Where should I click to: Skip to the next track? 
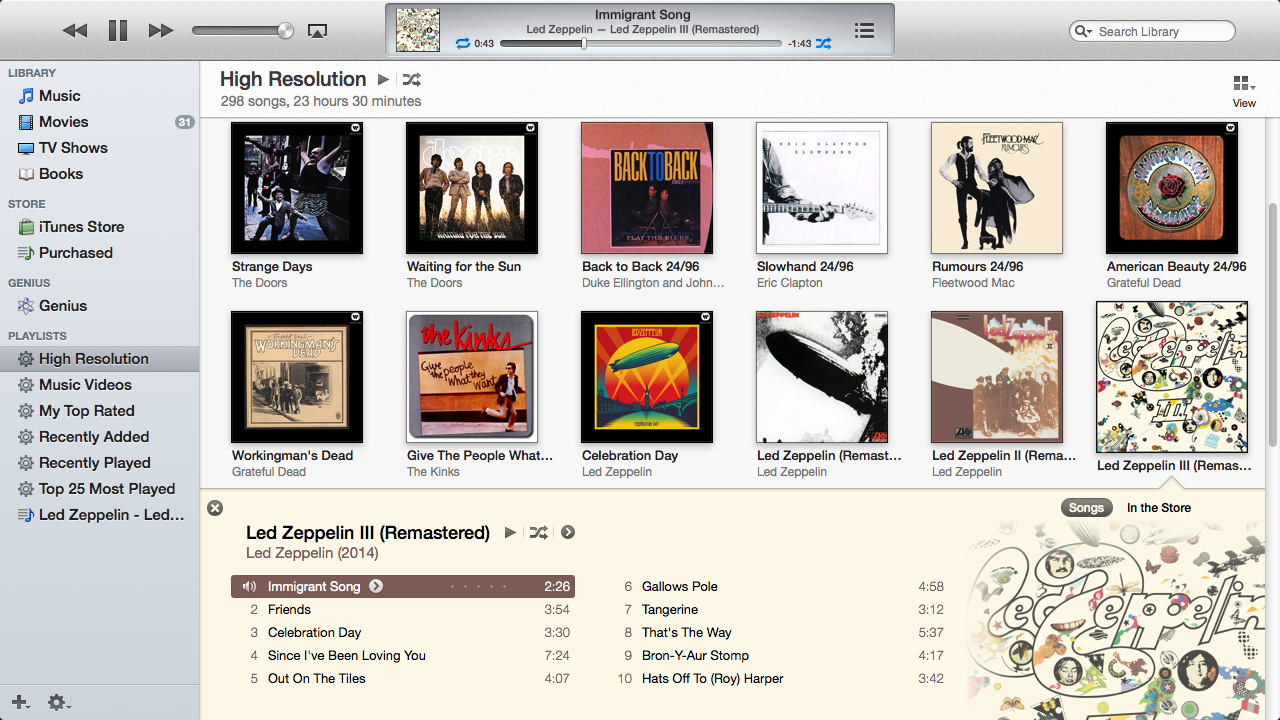pos(160,31)
